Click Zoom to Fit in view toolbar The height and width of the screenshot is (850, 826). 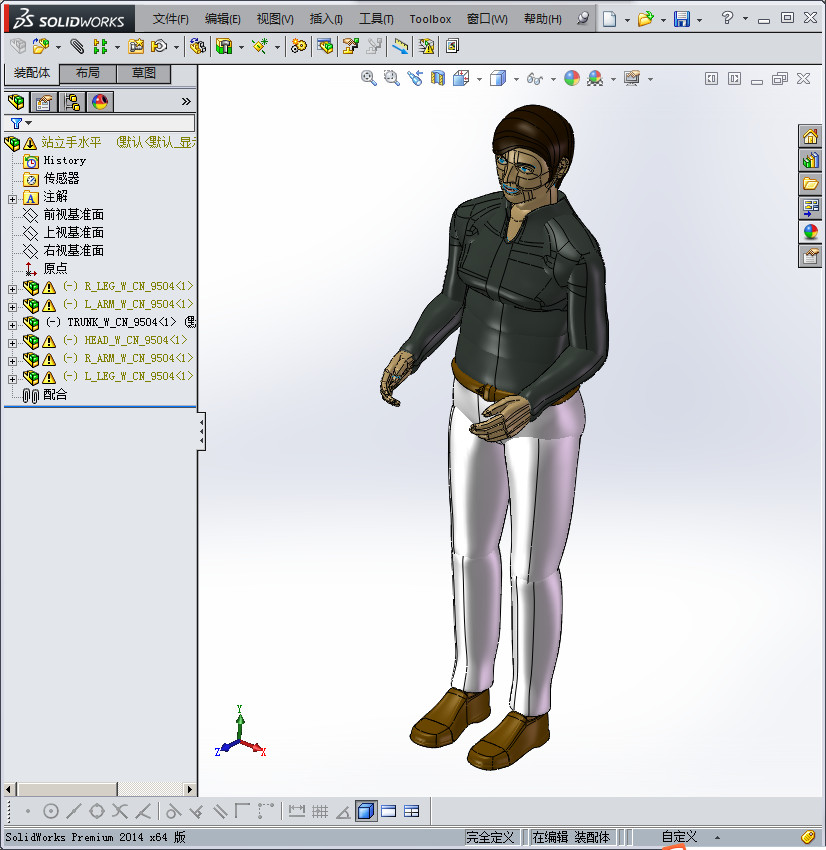(x=369, y=79)
